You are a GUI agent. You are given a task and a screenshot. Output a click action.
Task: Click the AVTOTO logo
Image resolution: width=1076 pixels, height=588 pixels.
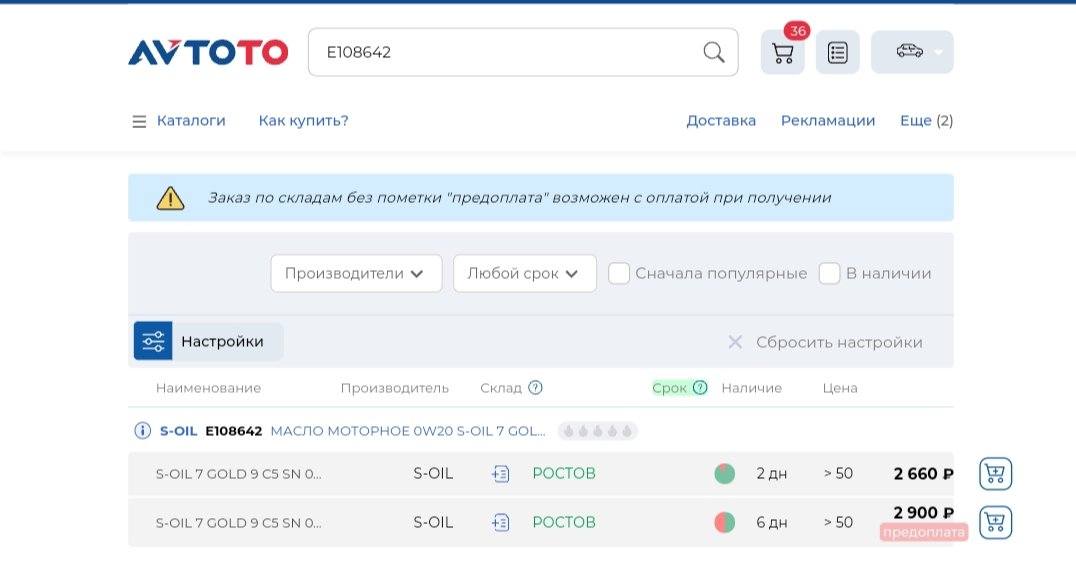pyautogui.click(x=208, y=52)
